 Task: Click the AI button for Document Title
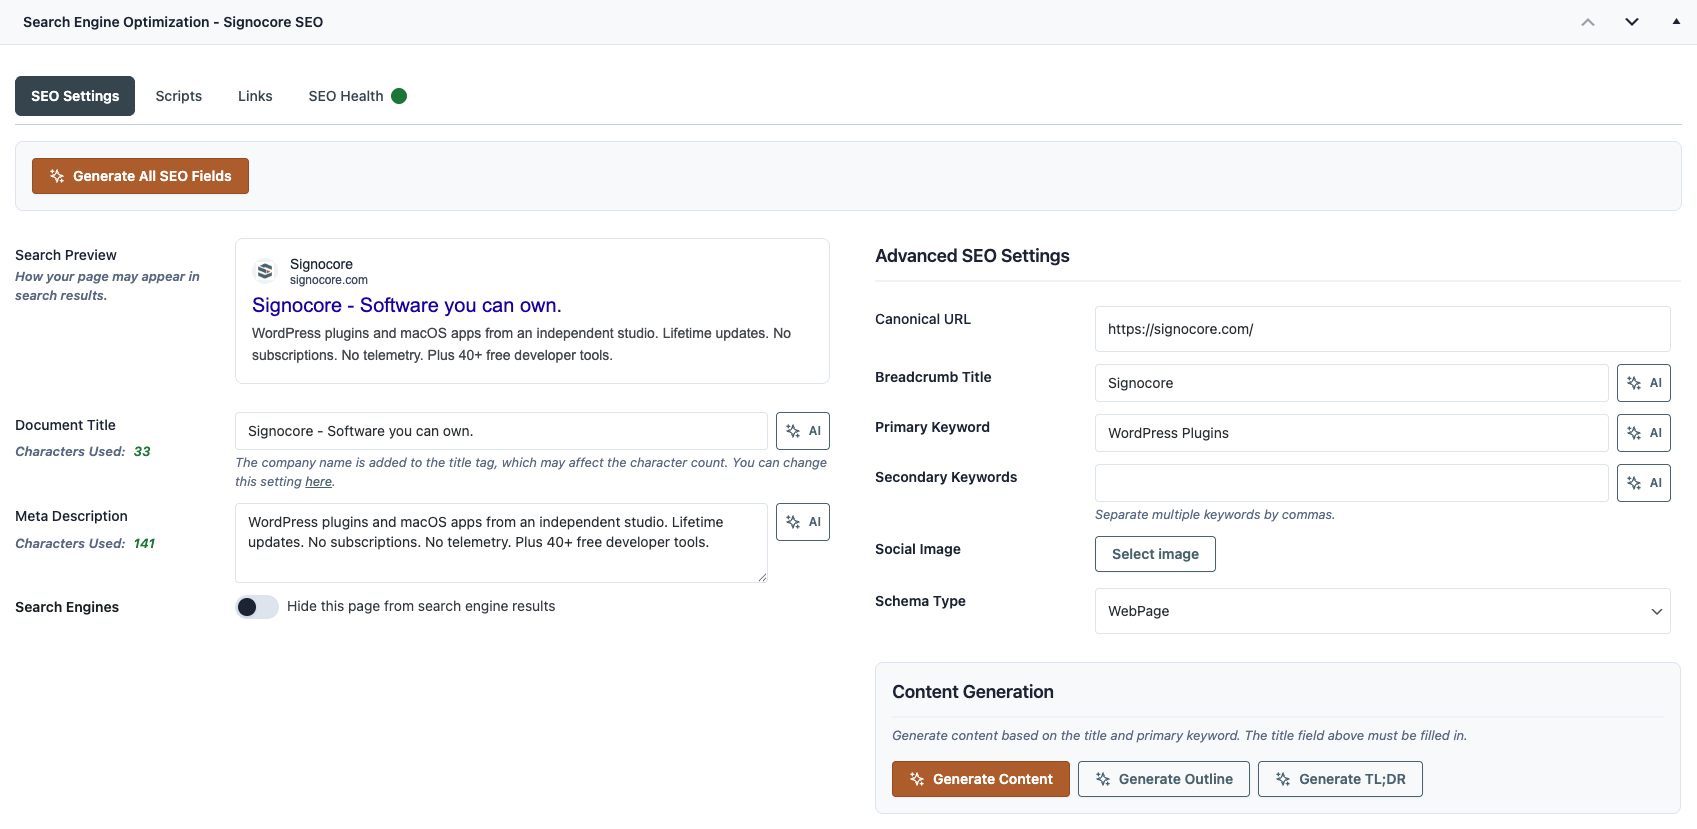click(x=803, y=431)
